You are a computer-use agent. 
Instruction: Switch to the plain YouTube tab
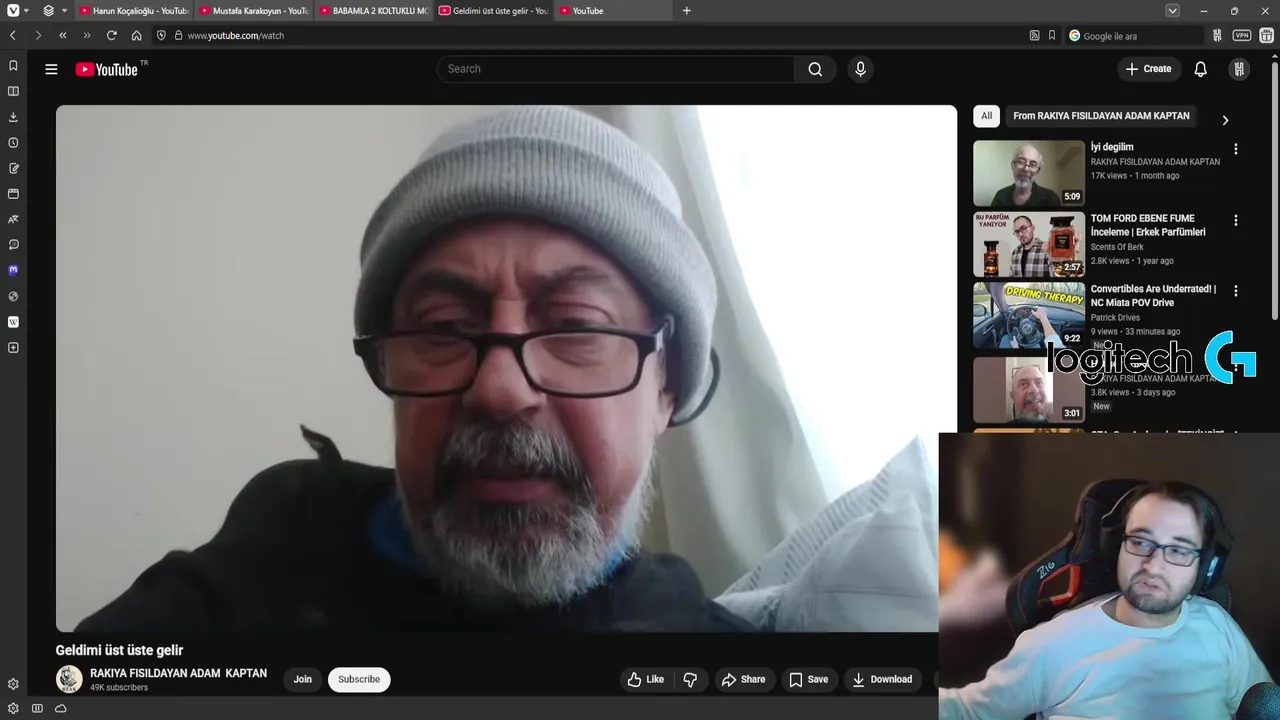[x=613, y=11]
